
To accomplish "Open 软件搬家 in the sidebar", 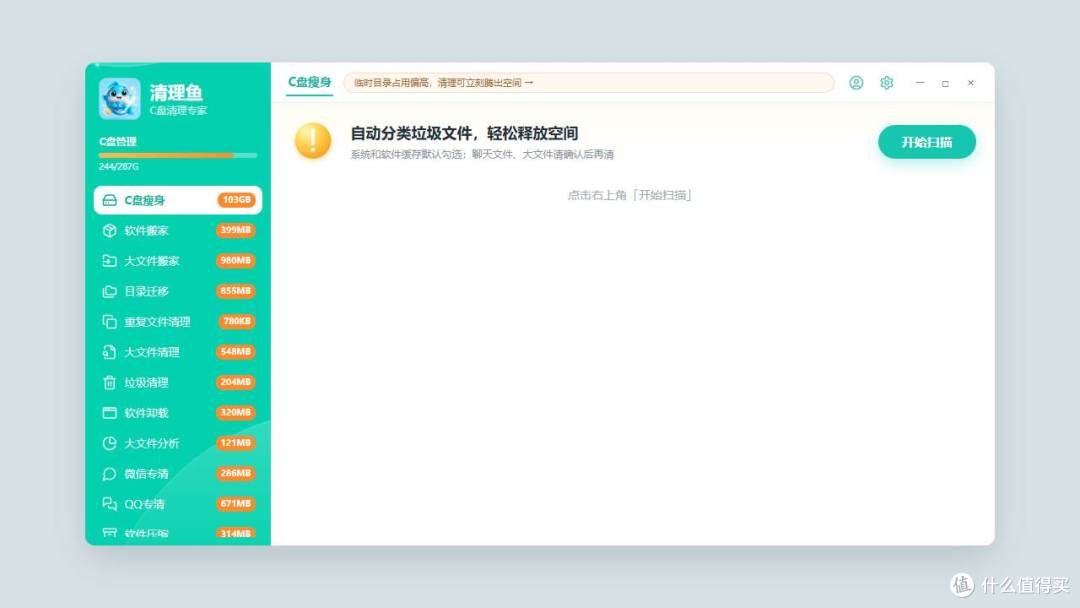I will (178, 231).
